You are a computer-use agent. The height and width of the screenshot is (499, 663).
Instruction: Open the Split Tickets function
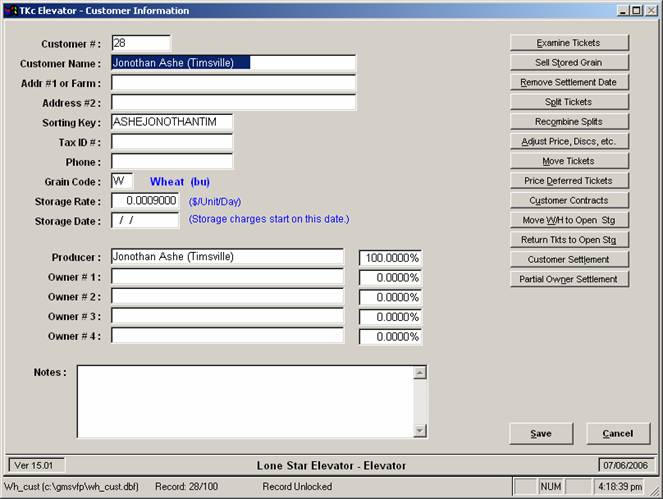click(569, 102)
